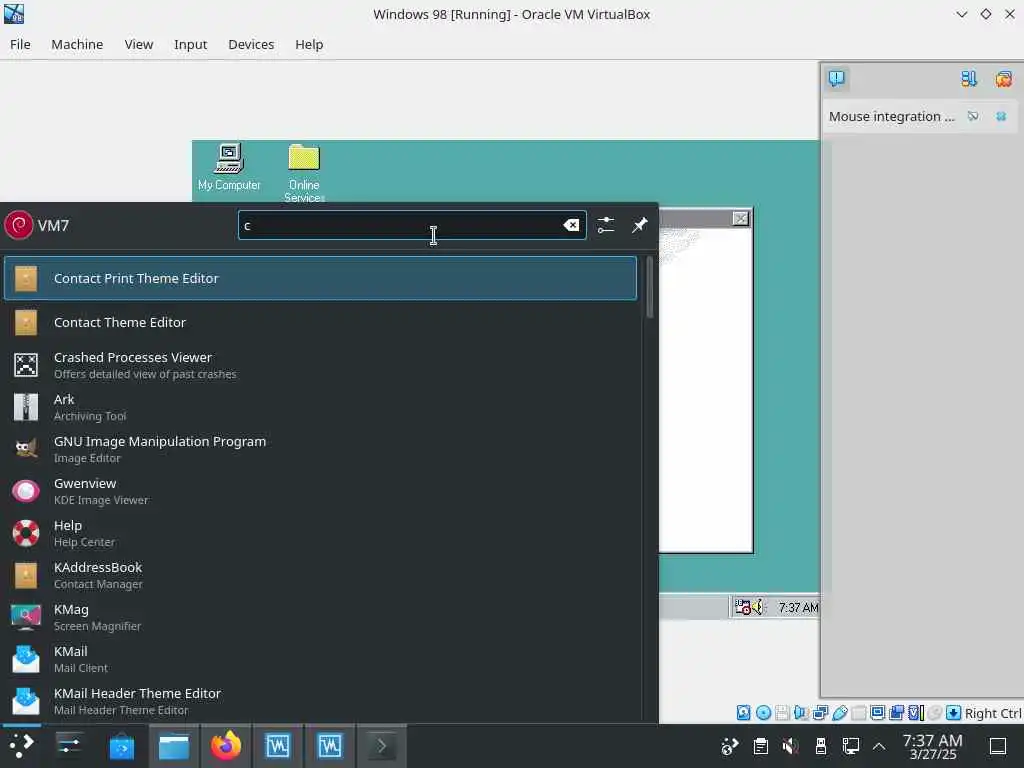Open removable devices tray icon
The height and width of the screenshot is (768, 1024).
point(821,746)
